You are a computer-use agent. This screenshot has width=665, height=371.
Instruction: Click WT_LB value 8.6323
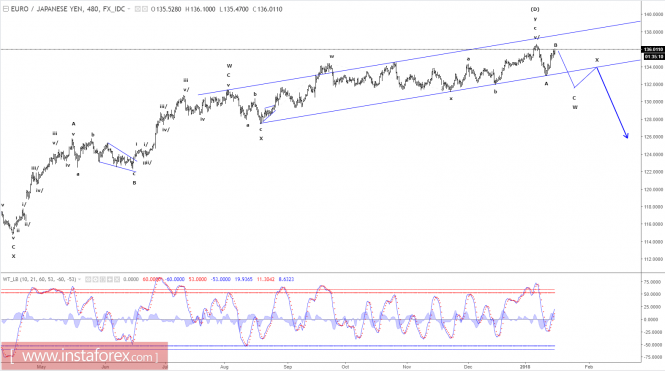click(x=286, y=279)
